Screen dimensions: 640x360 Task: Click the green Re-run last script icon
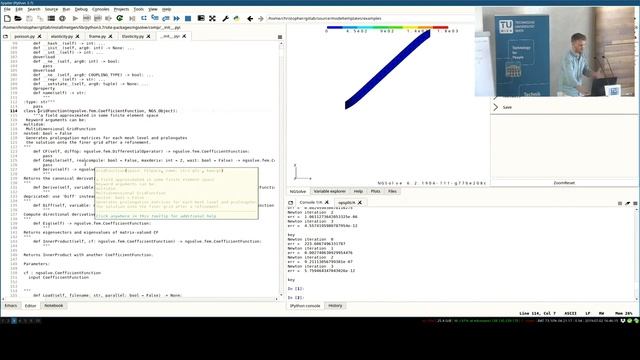[120, 18]
